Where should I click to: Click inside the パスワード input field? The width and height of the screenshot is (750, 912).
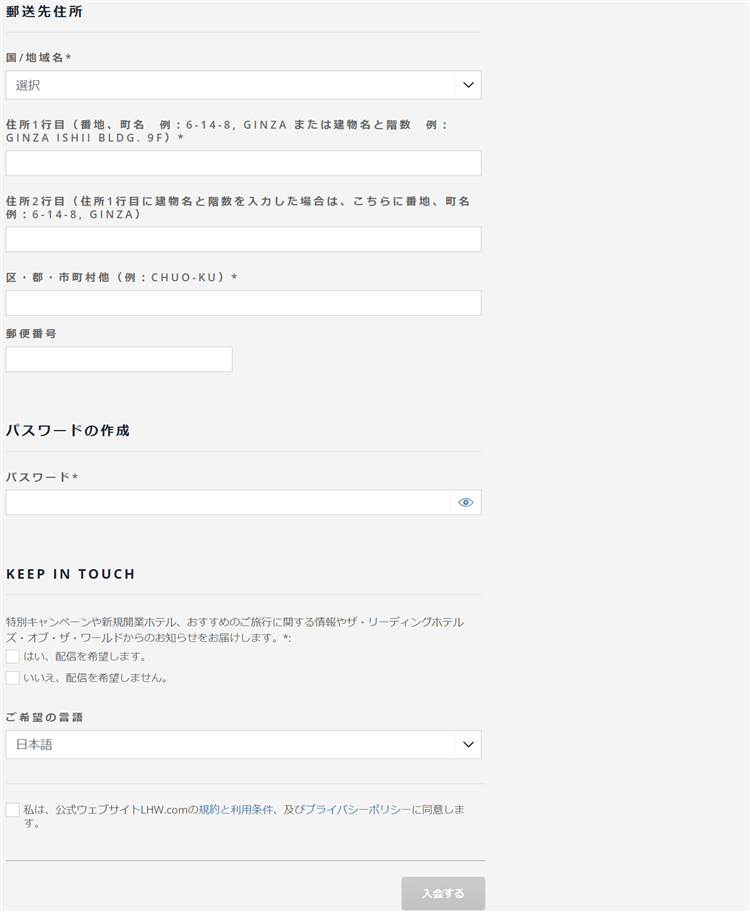point(228,503)
